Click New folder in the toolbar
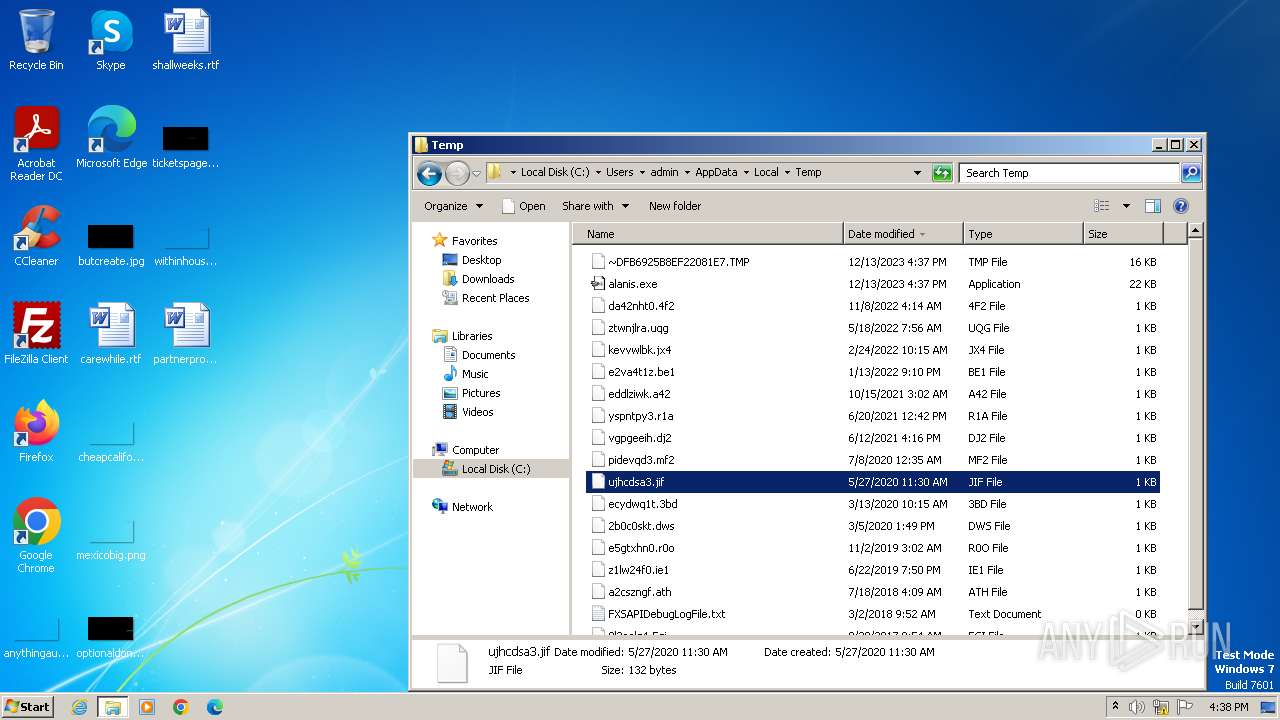Screen dimensions: 1280x720 (x=675, y=206)
